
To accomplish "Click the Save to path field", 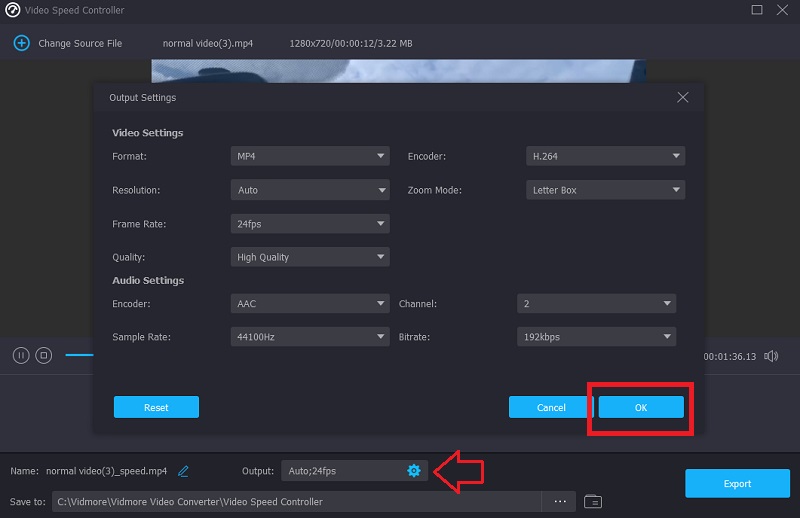I will pyautogui.click(x=296, y=501).
